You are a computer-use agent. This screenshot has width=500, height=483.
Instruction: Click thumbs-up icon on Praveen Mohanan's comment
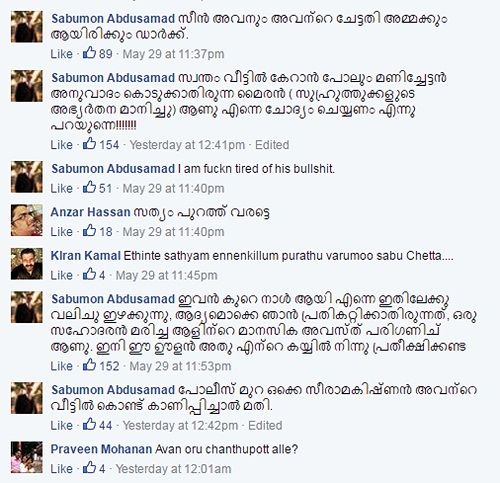click(89, 468)
